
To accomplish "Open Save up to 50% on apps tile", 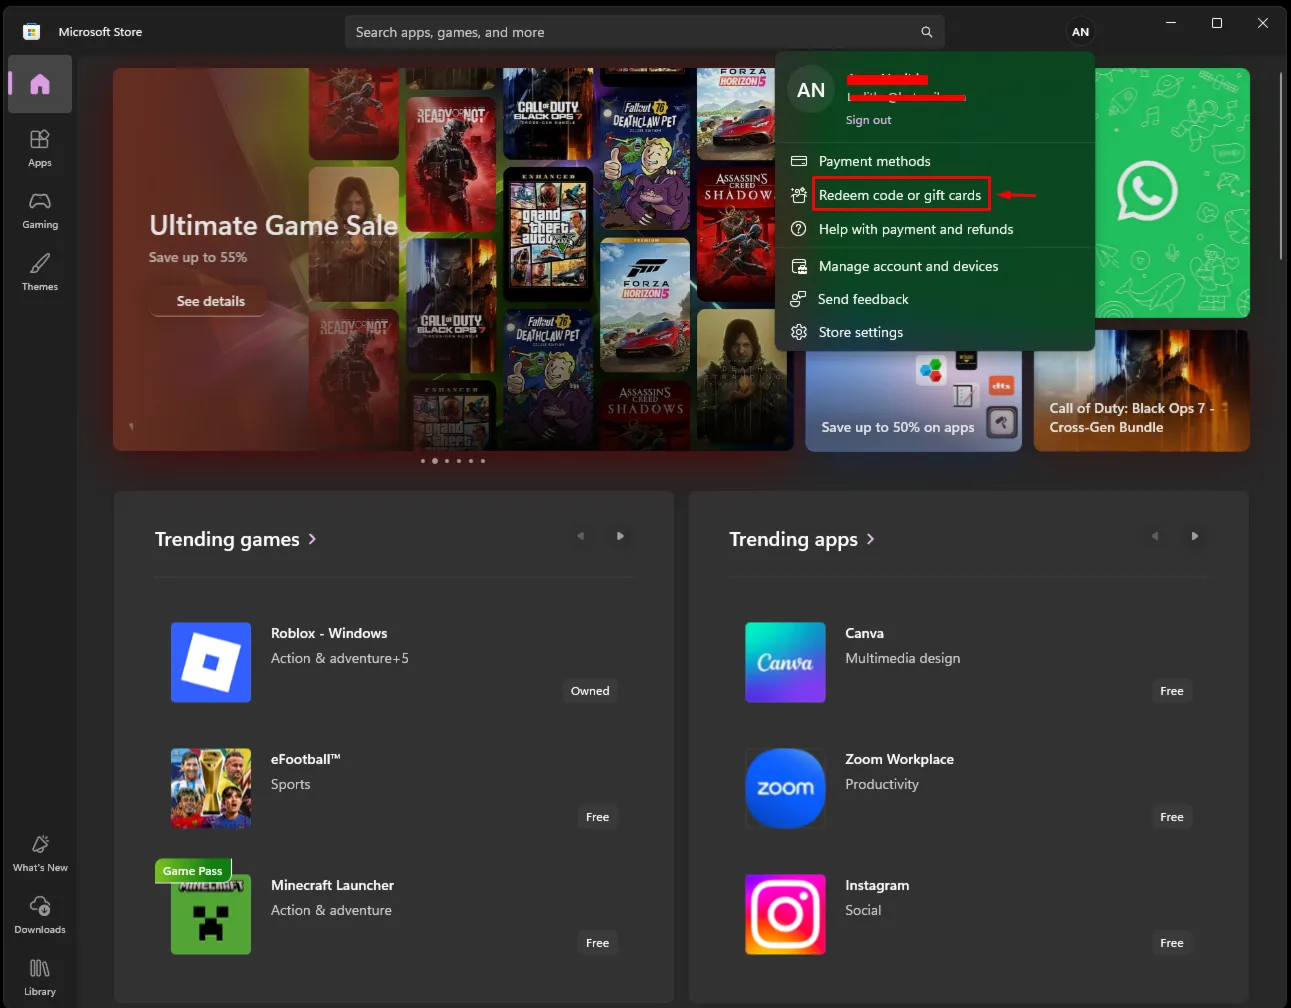I will [x=913, y=400].
